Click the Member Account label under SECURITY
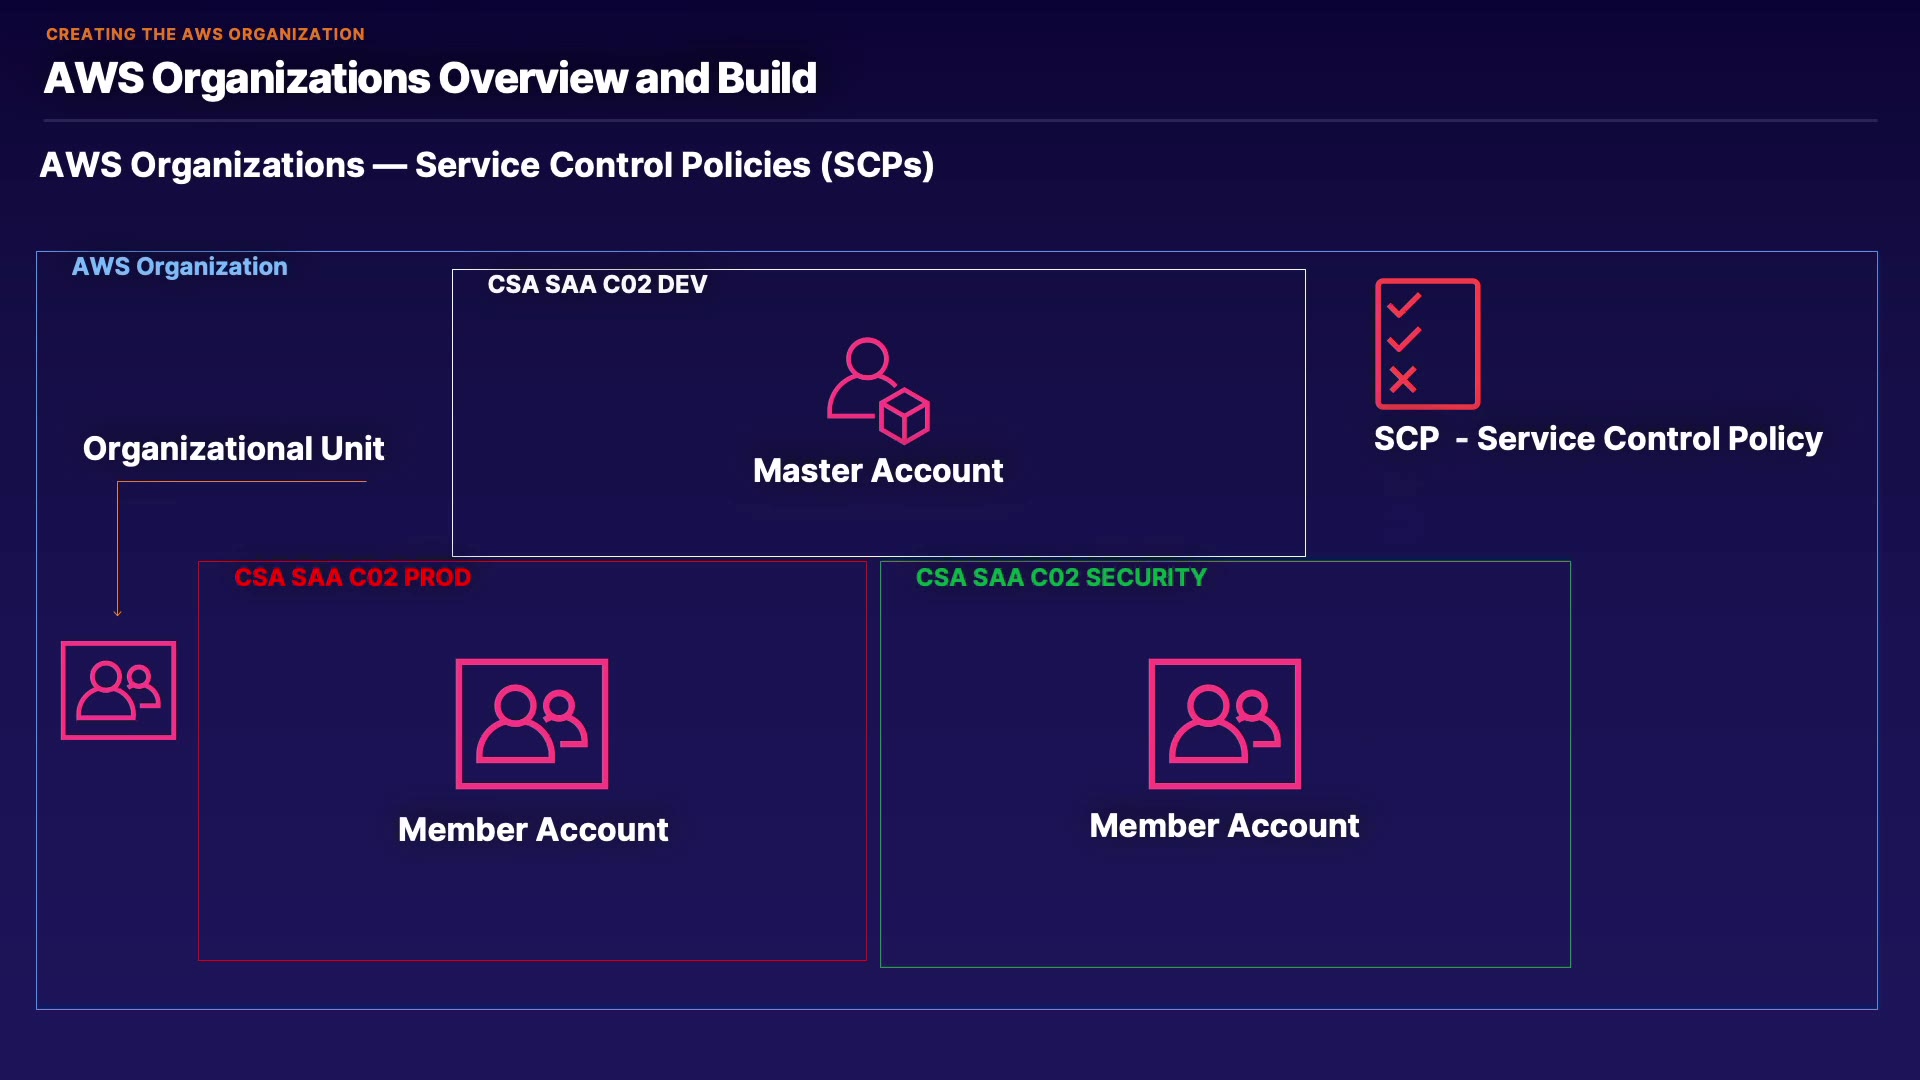 tap(1224, 826)
